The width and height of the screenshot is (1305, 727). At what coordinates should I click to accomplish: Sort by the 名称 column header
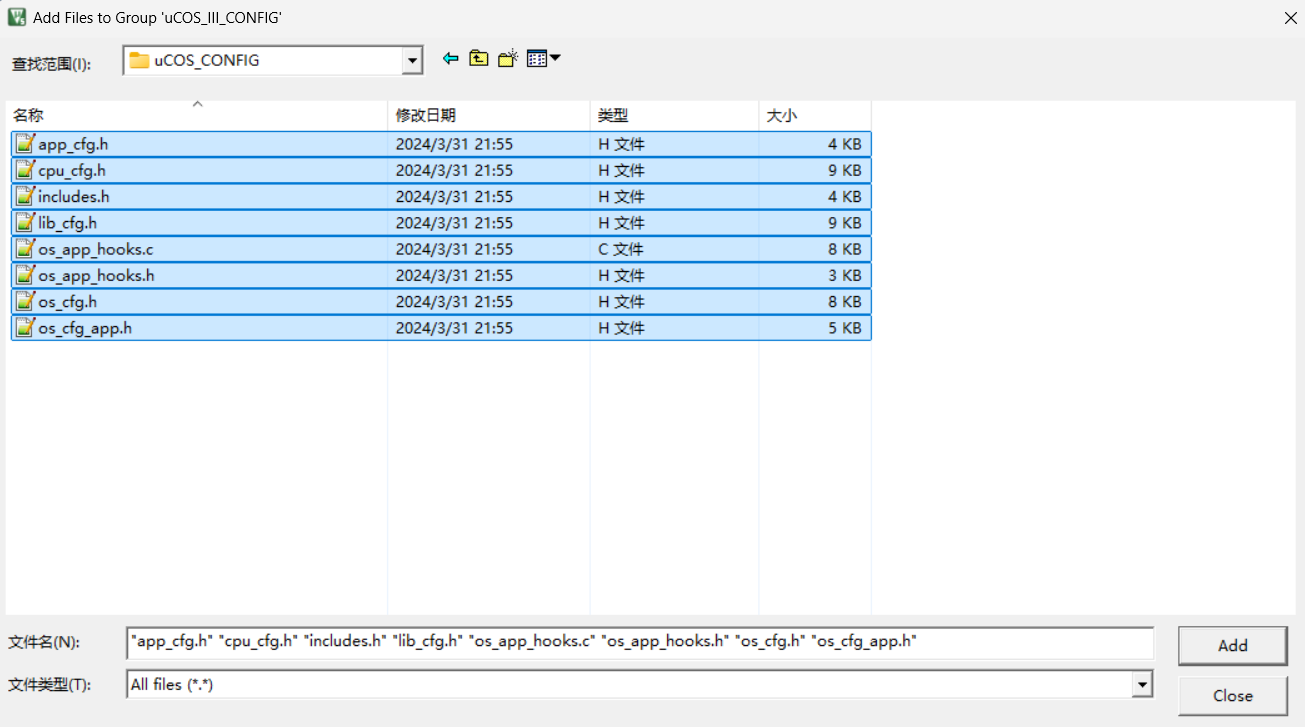coord(197,116)
